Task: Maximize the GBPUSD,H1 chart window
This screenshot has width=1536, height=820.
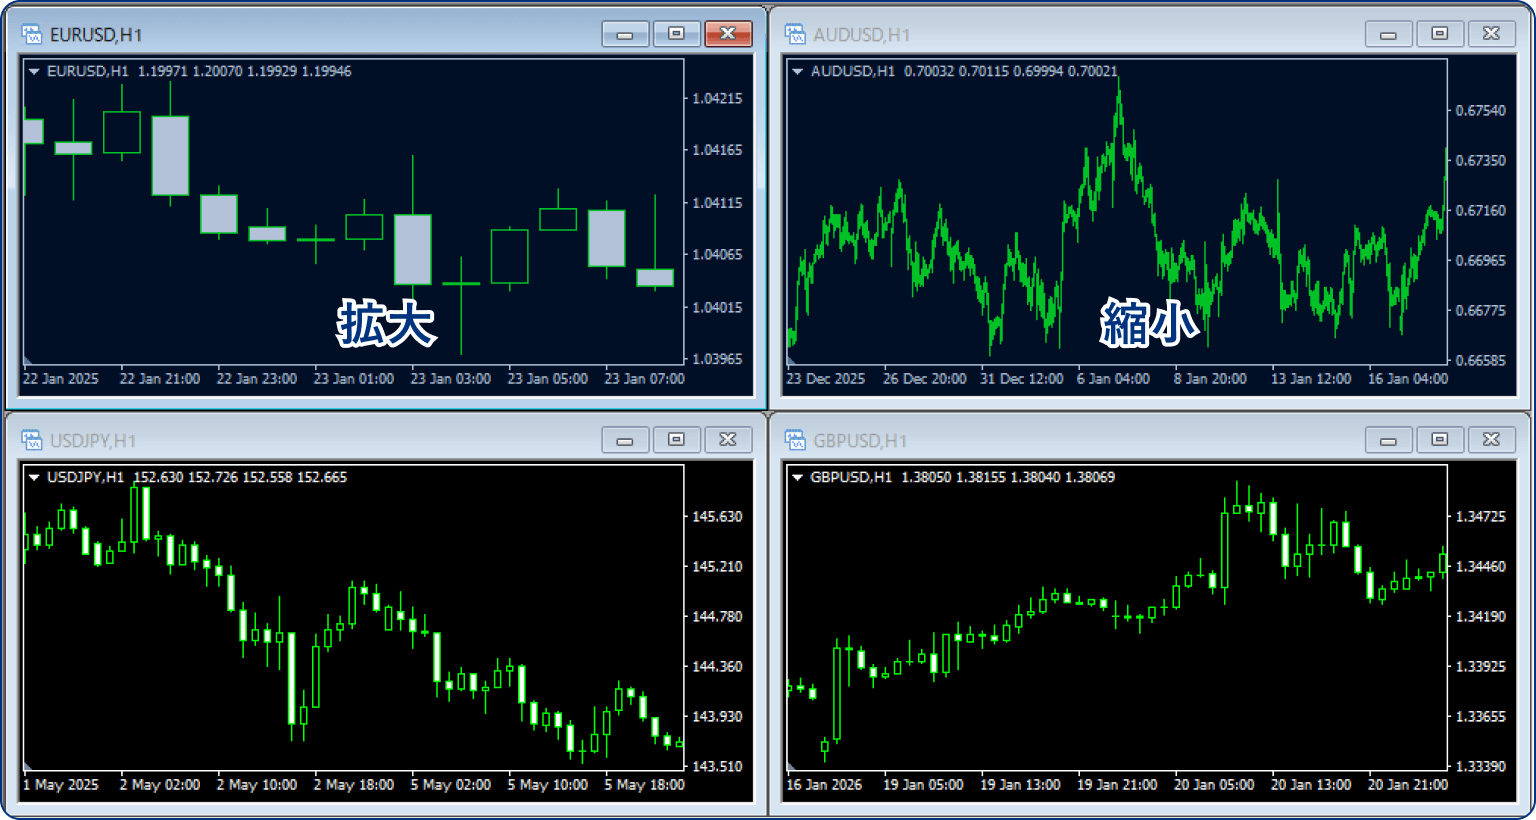Action: (x=1439, y=440)
